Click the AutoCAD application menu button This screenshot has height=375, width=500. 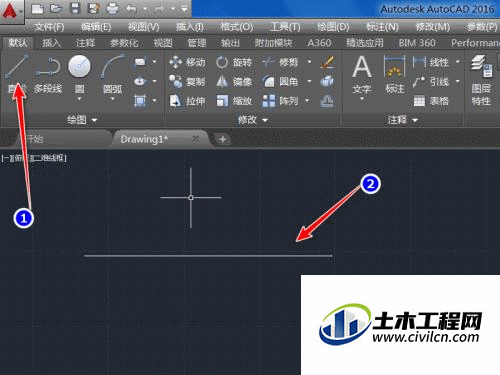(11, 11)
